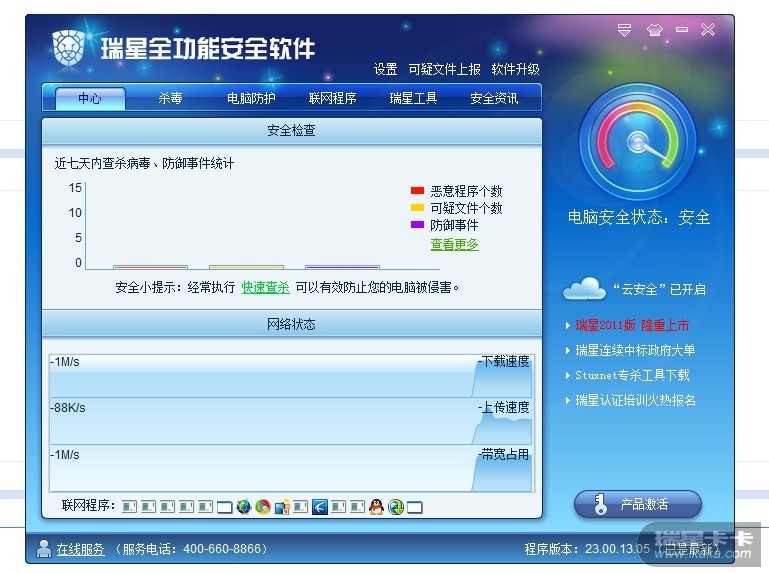Screen dimensions: 769x573
Task: Click the 快速查杀 link
Action: (x=265, y=287)
